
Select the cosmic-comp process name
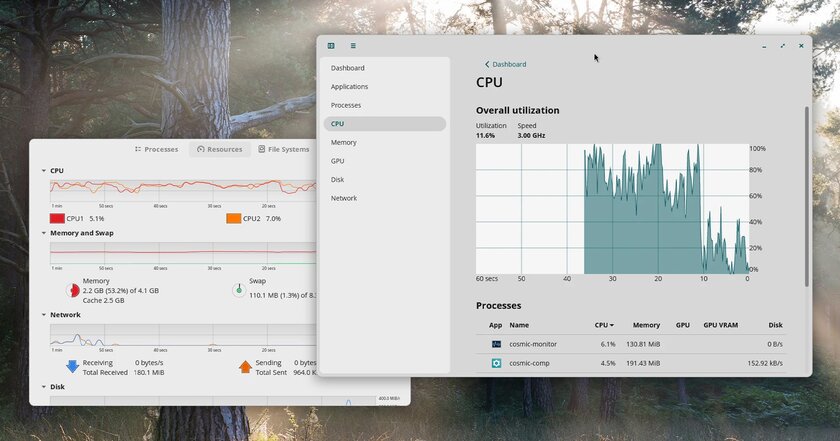pyautogui.click(x=529, y=363)
